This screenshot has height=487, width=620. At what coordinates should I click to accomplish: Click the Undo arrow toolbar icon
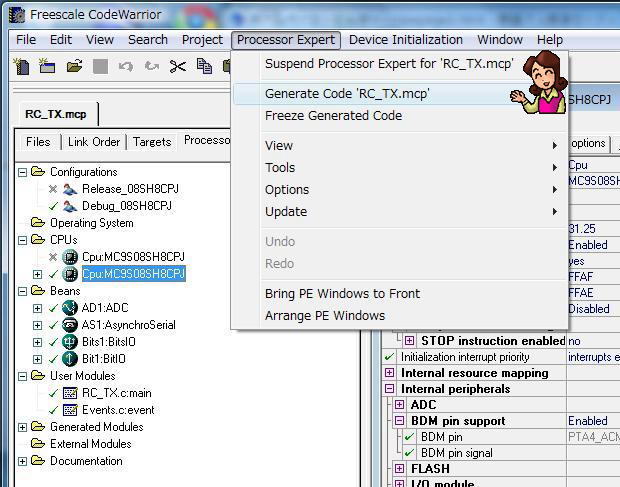pyautogui.click(x=126, y=66)
